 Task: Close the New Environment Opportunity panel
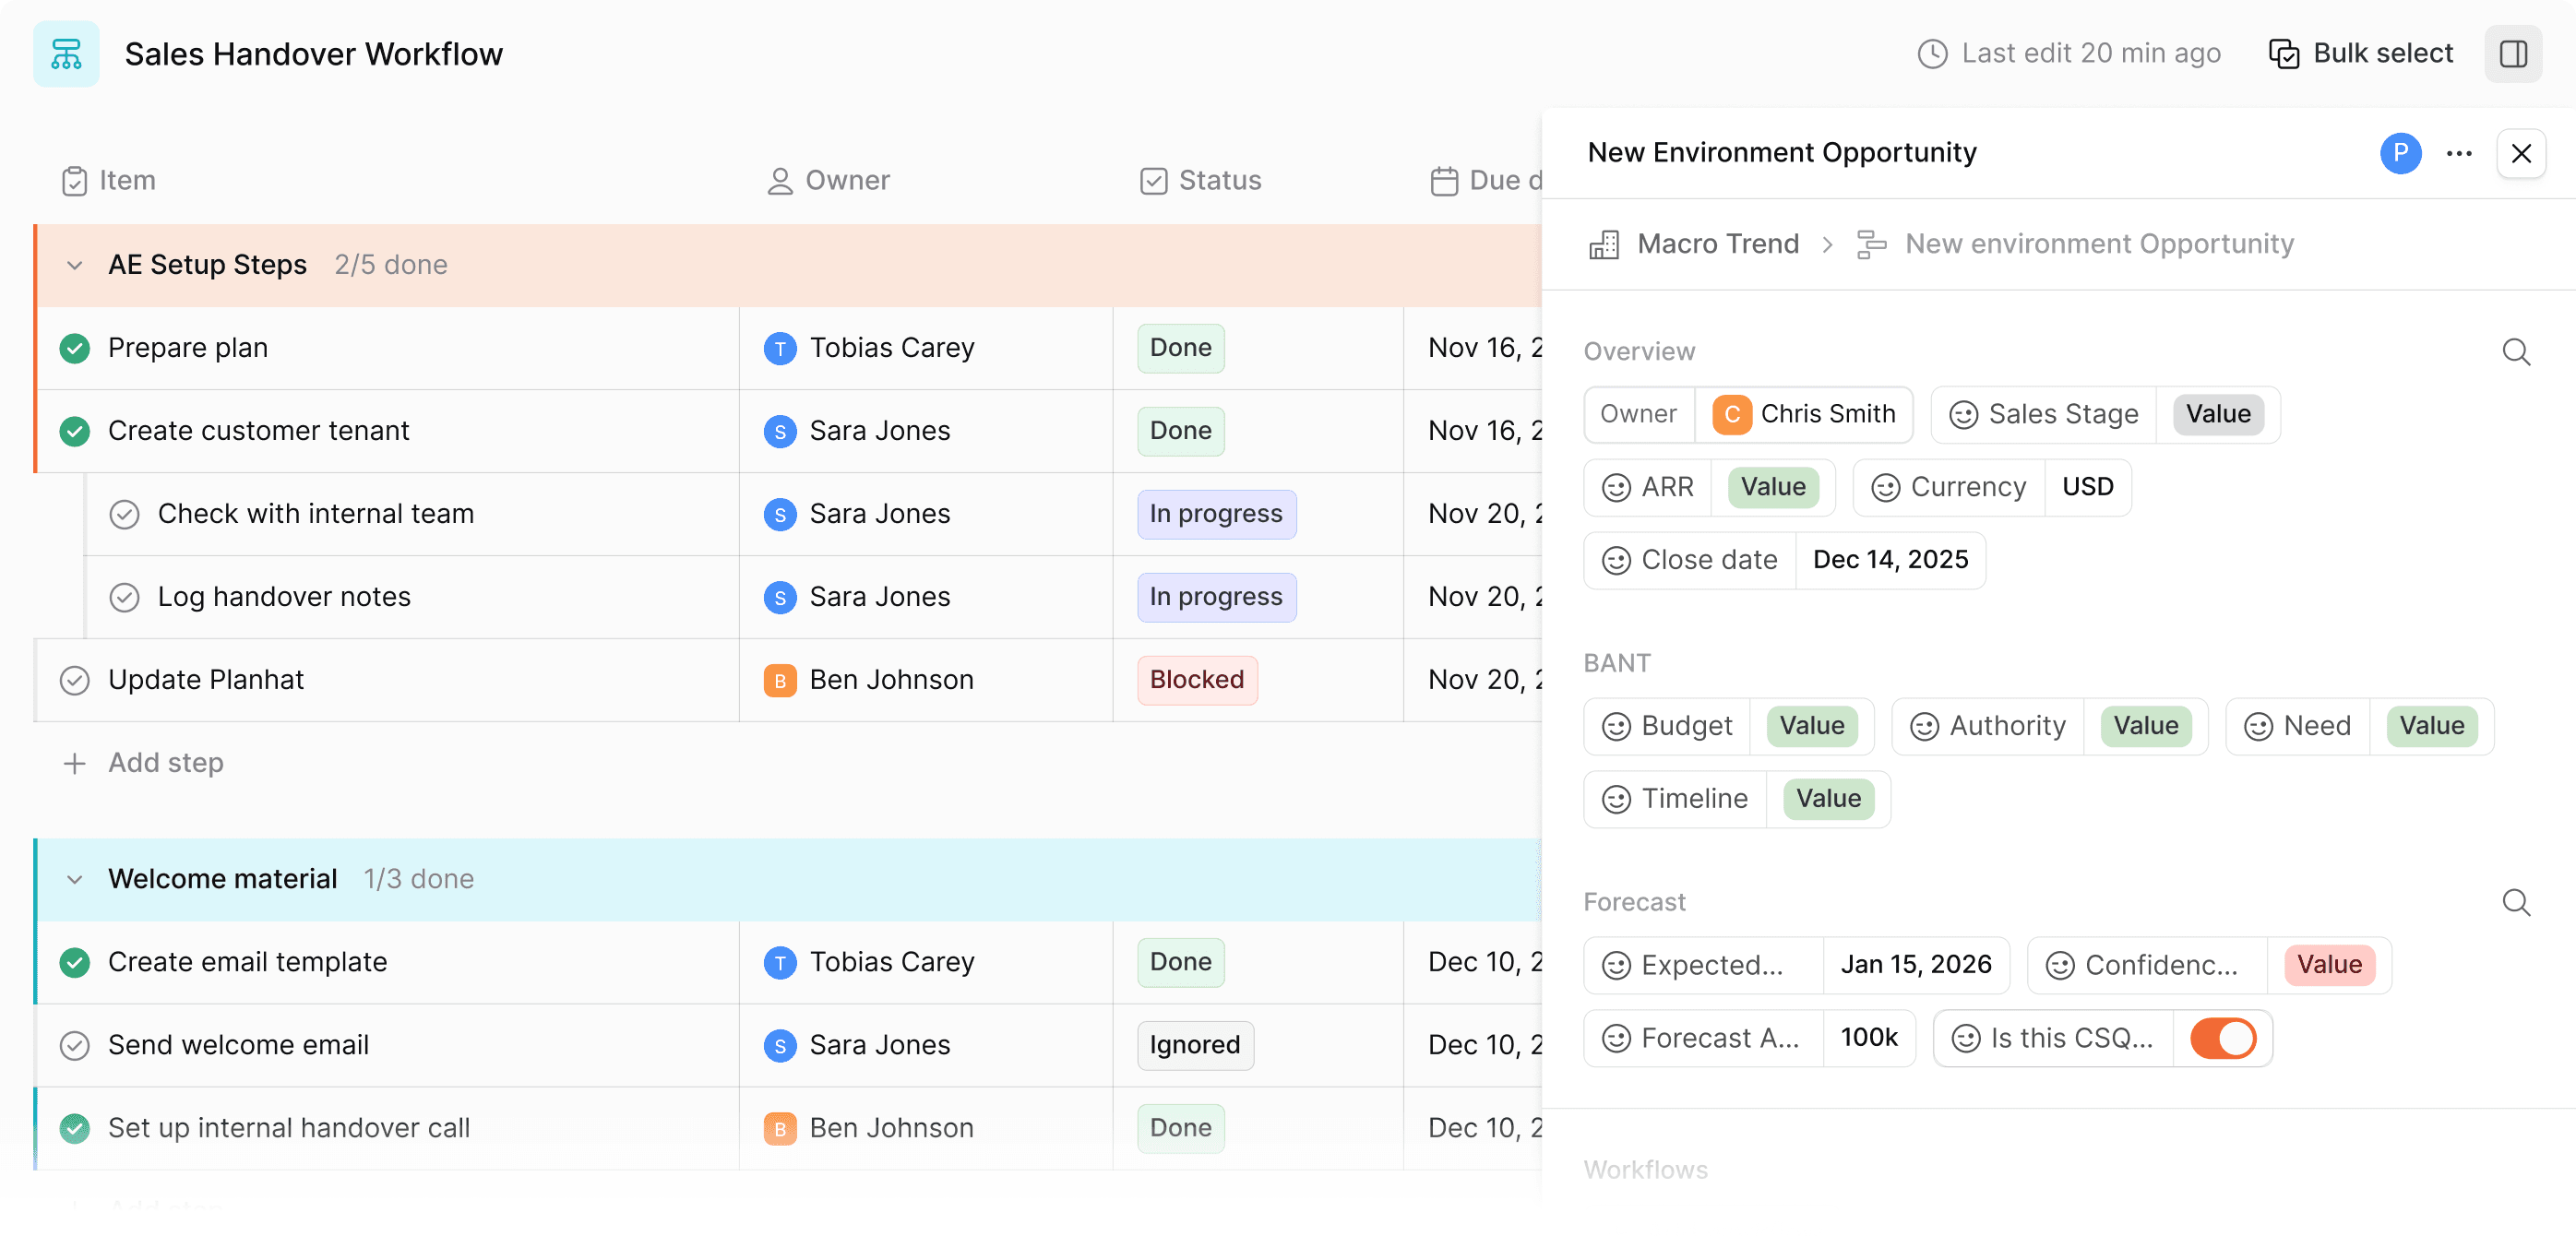2520,153
